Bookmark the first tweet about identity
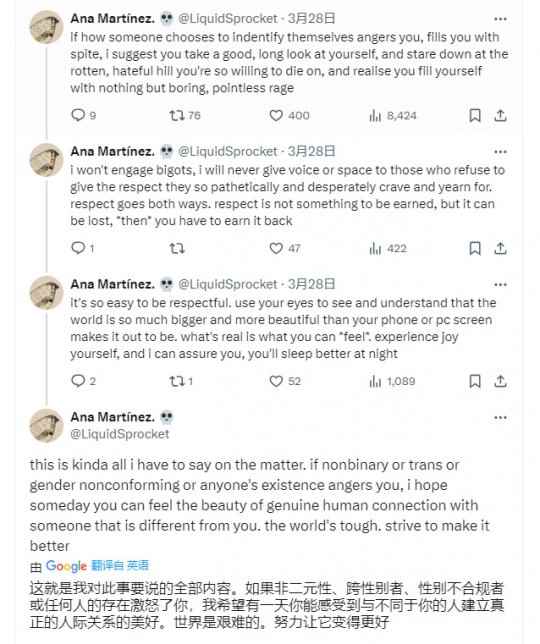Image resolution: width=540 pixels, height=644 pixels. 475,115
